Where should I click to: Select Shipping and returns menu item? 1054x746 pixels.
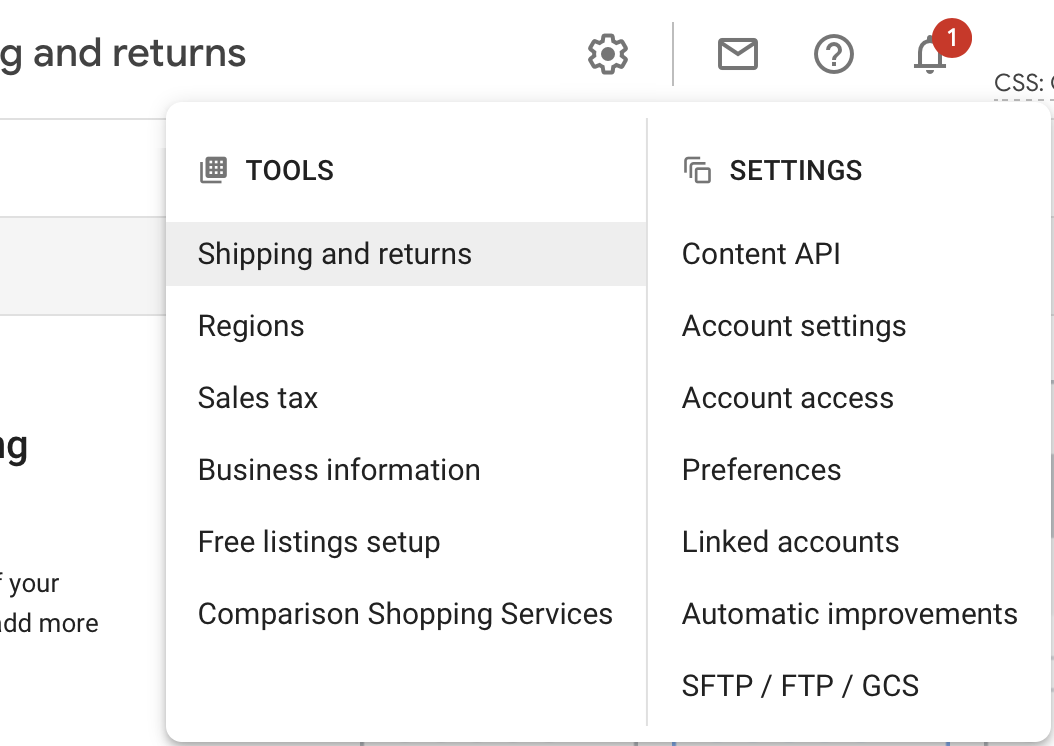(x=334, y=254)
